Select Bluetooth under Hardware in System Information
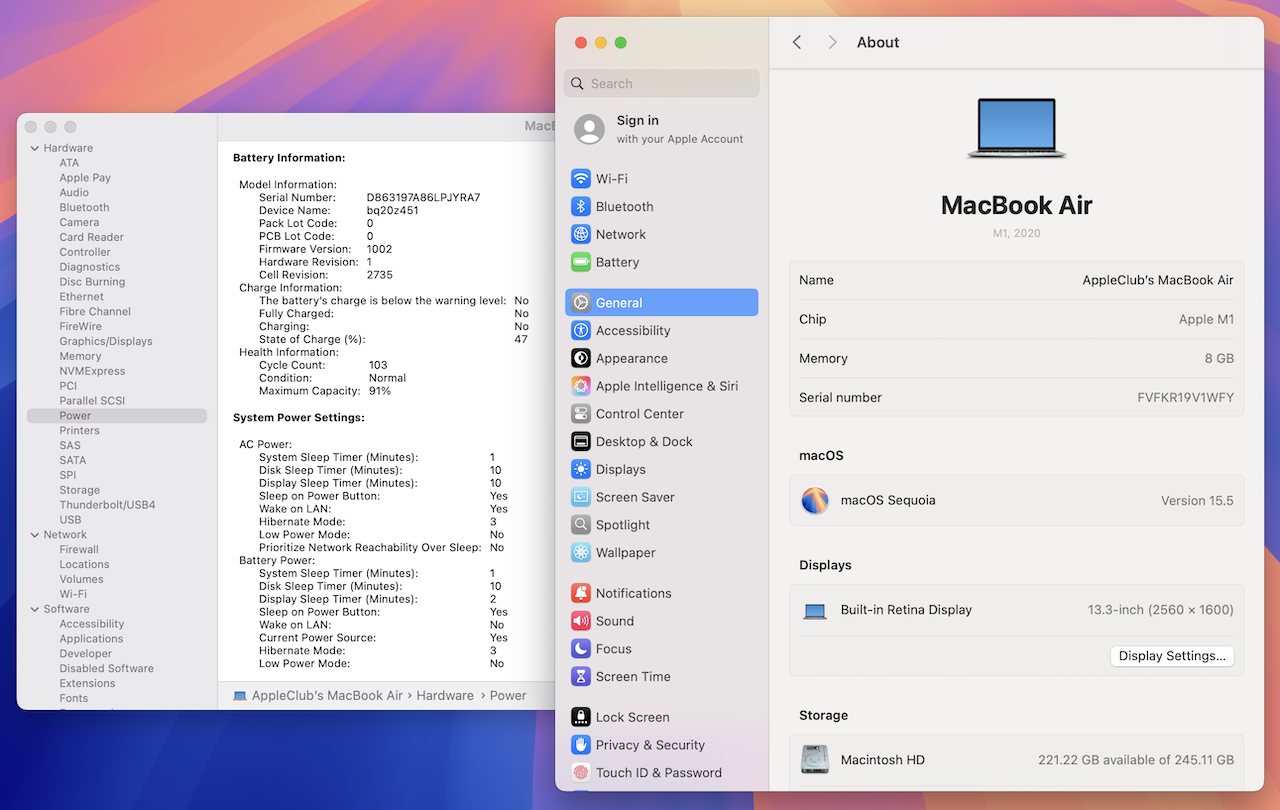Screen dimensions: 1280x810 point(84,208)
